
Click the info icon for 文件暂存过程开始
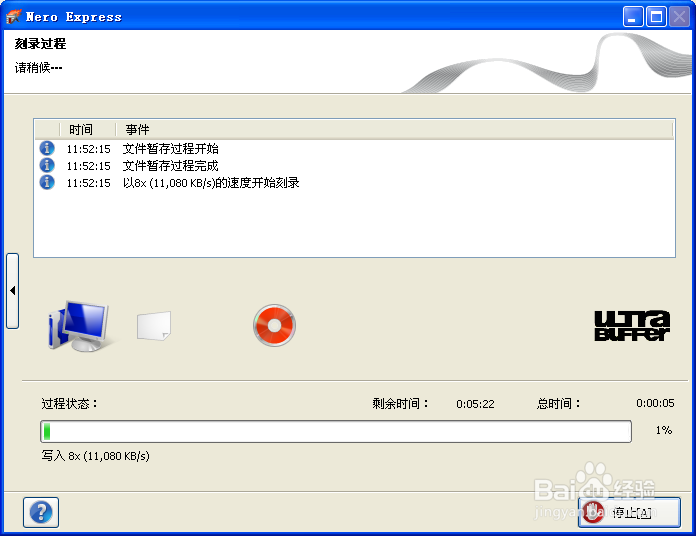point(47,148)
